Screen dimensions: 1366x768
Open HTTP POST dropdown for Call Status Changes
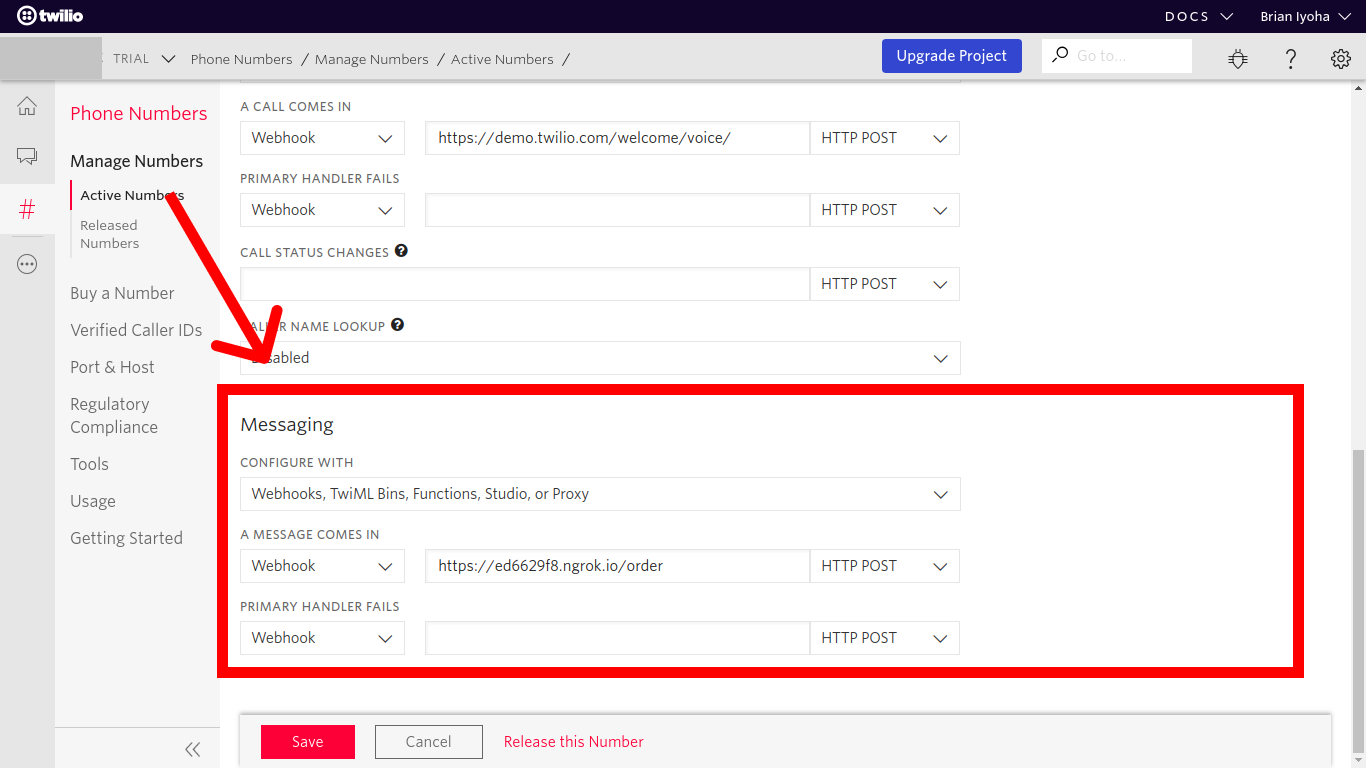click(884, 284)
